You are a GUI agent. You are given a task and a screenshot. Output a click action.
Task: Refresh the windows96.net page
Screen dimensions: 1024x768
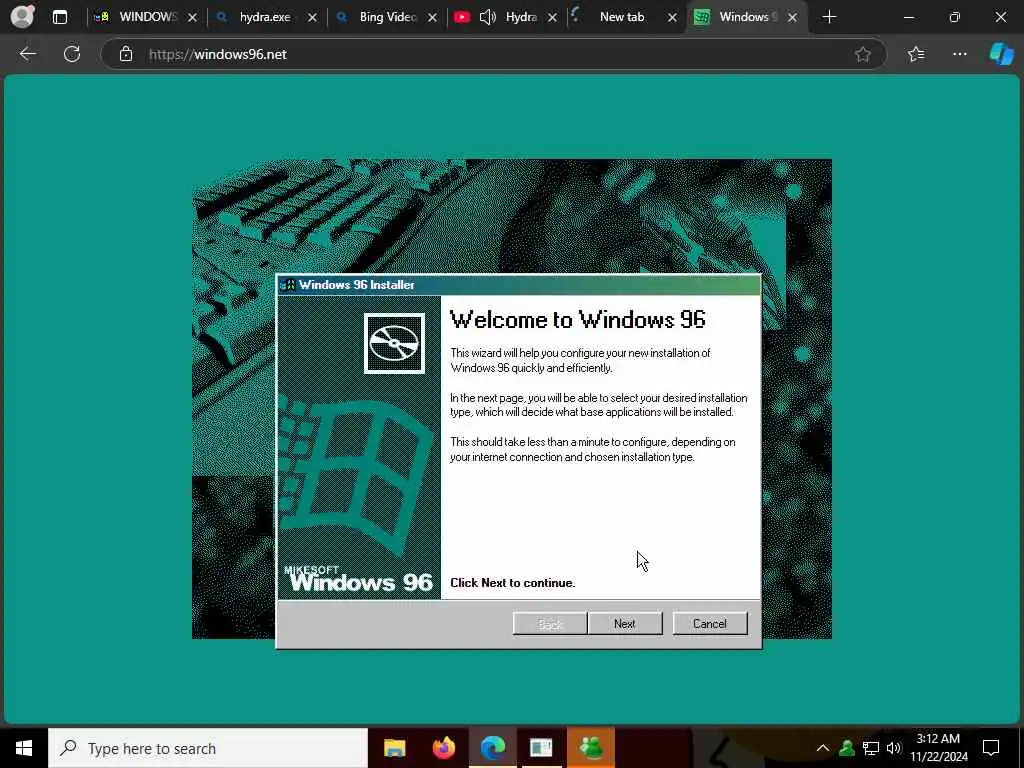pyautogui.click(x=72, y=54)
